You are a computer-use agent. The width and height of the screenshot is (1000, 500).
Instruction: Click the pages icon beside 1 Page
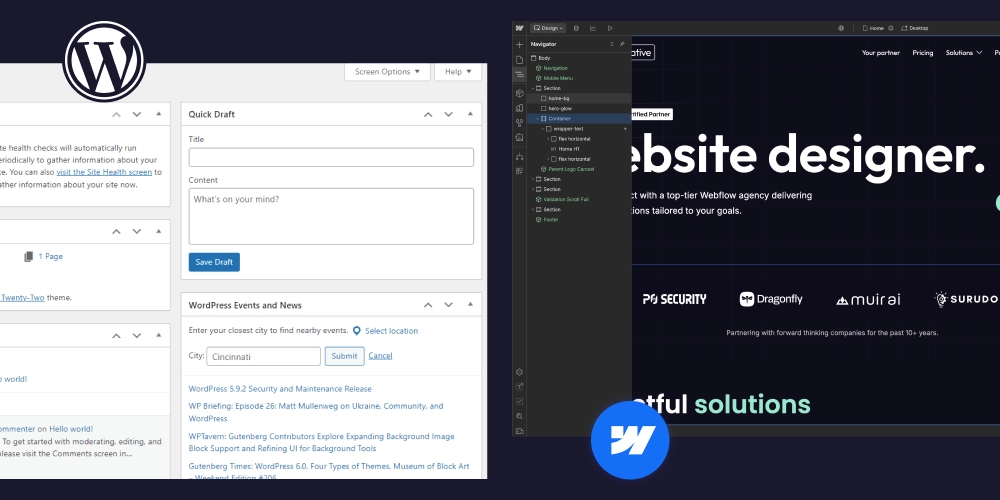29,256
